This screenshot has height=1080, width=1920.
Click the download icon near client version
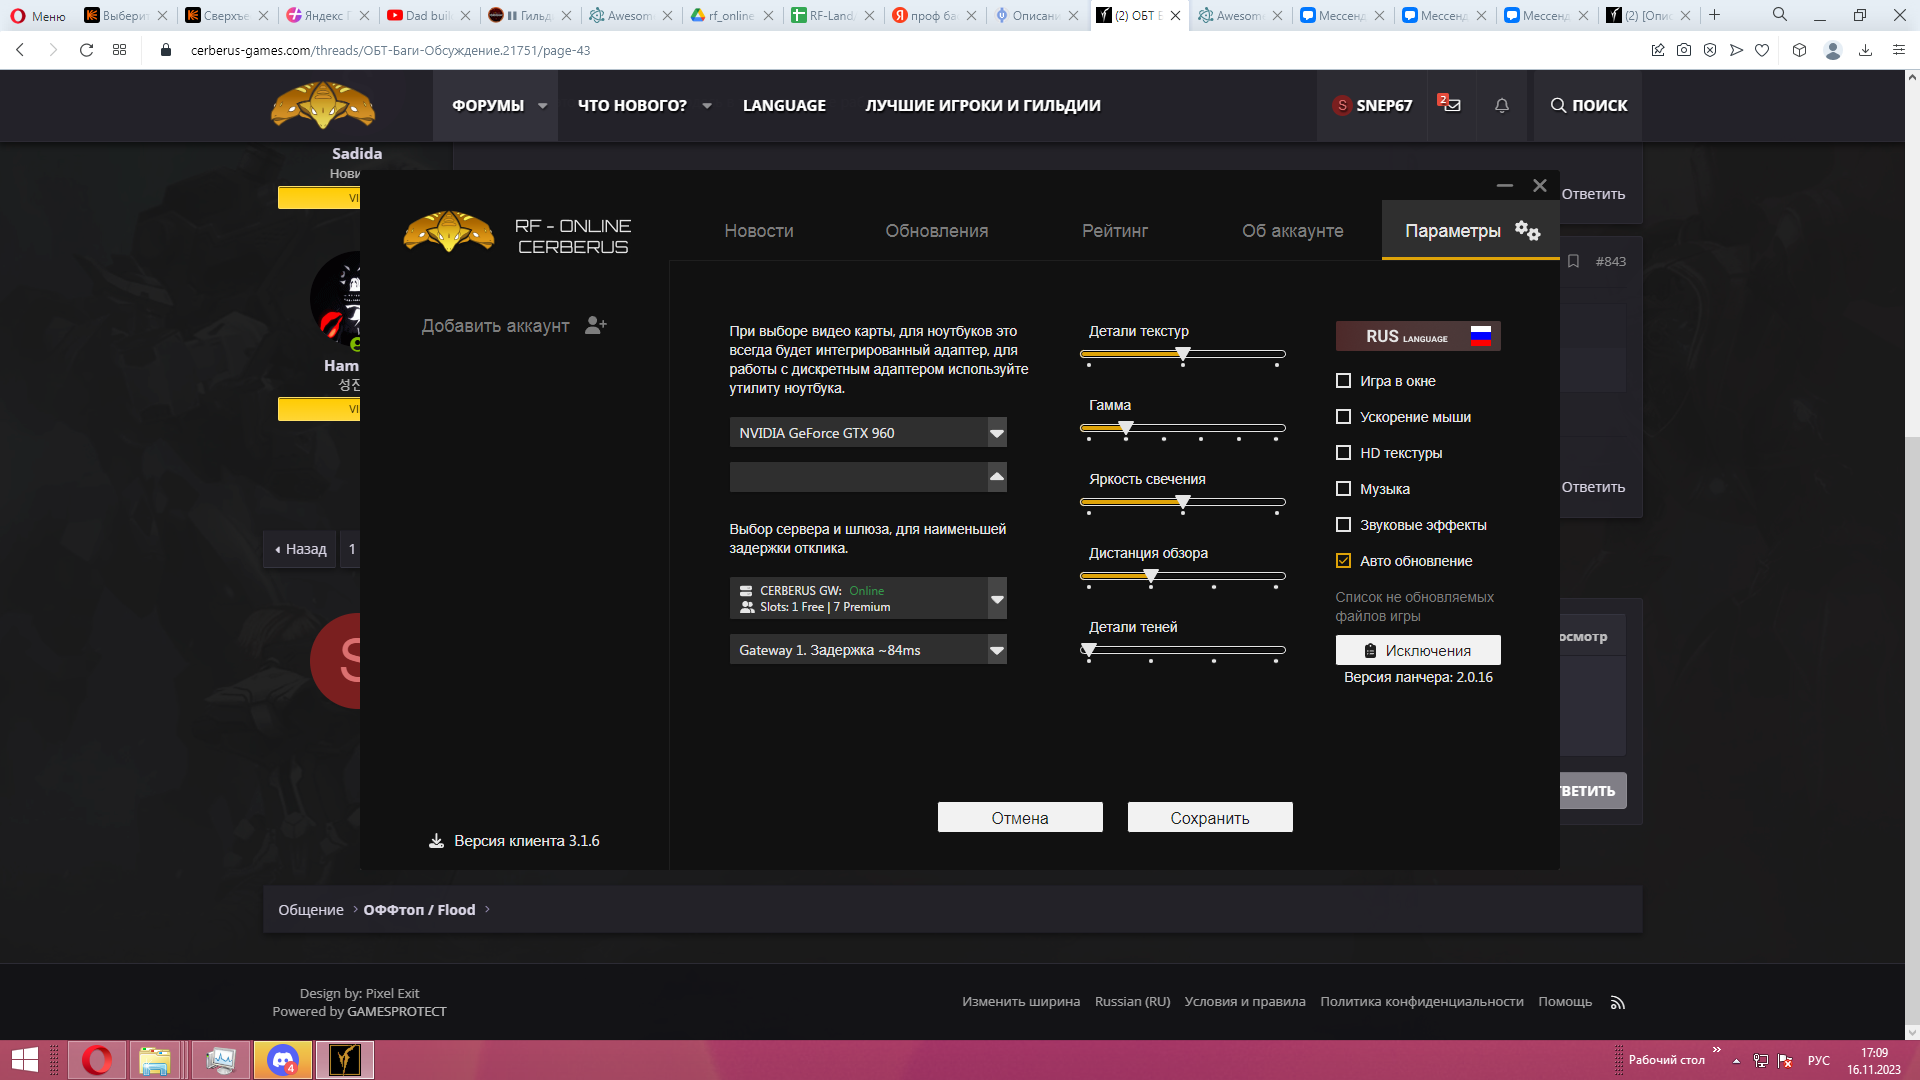436,841
